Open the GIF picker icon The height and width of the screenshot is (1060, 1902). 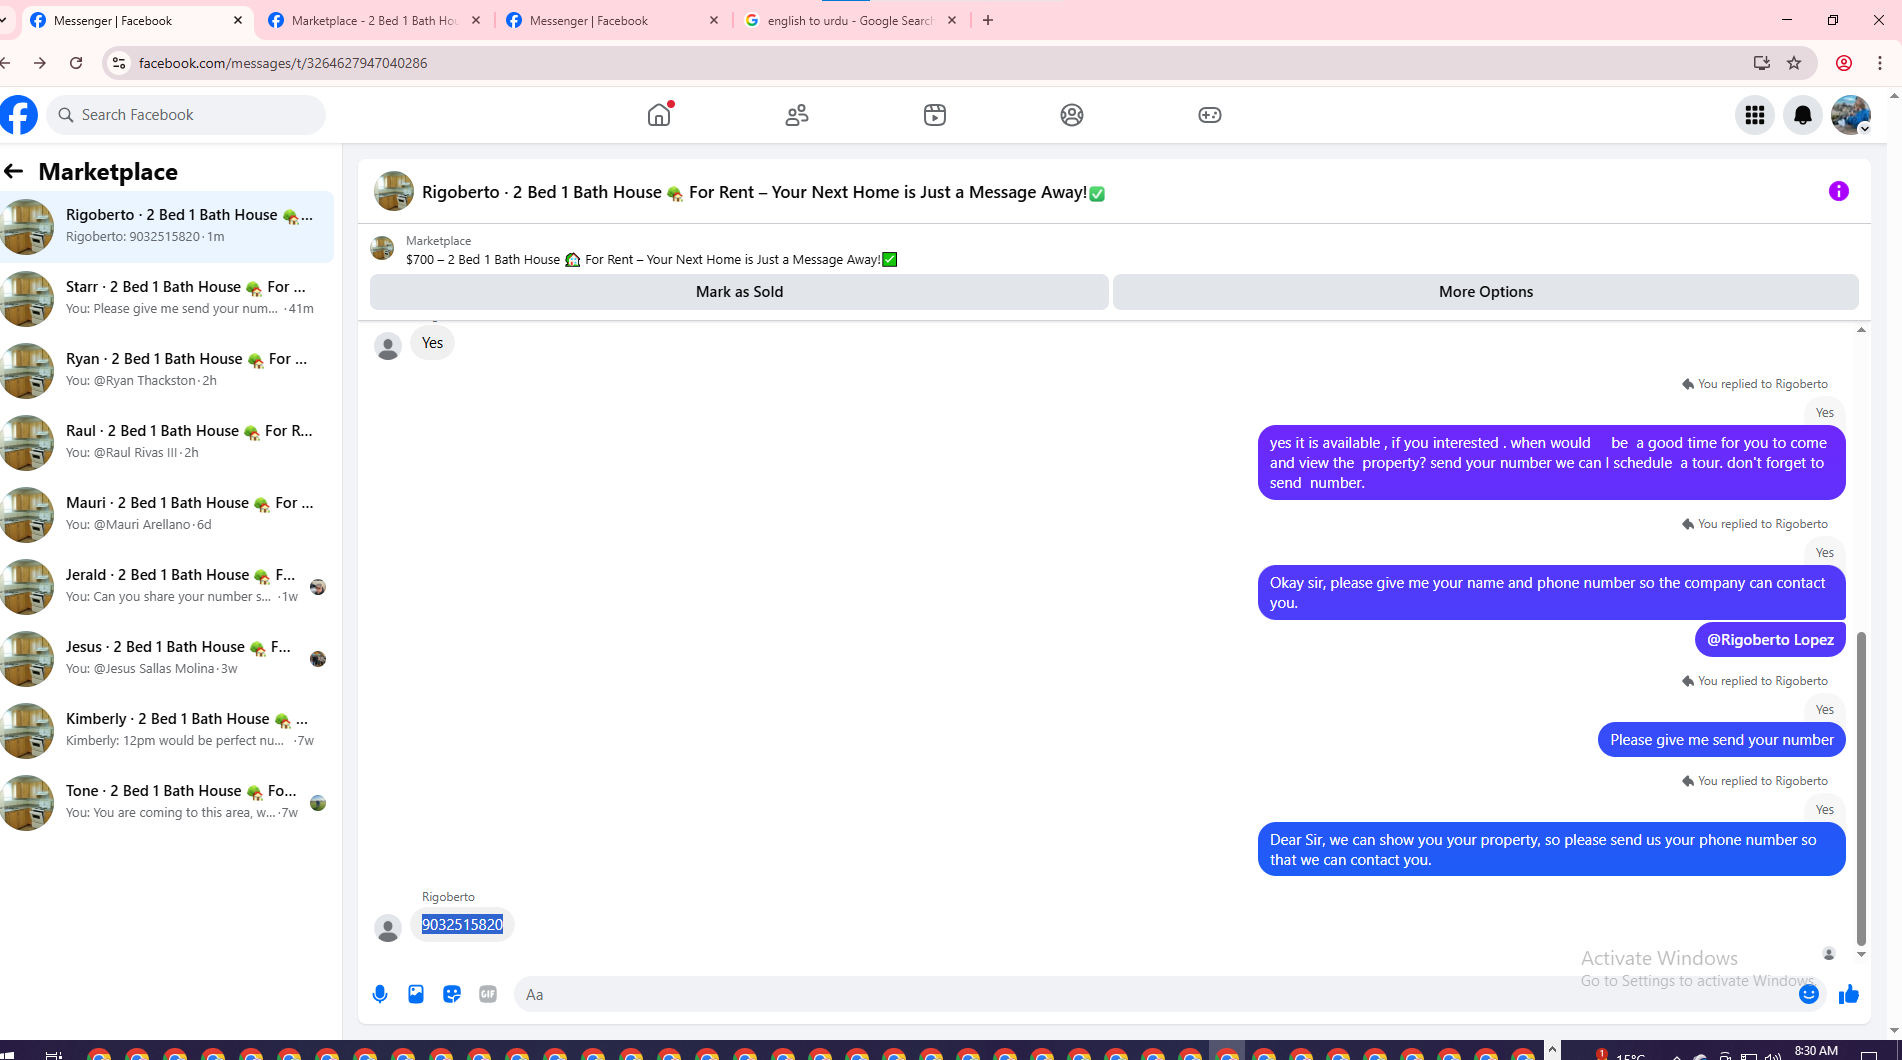[x=488, y=994]
